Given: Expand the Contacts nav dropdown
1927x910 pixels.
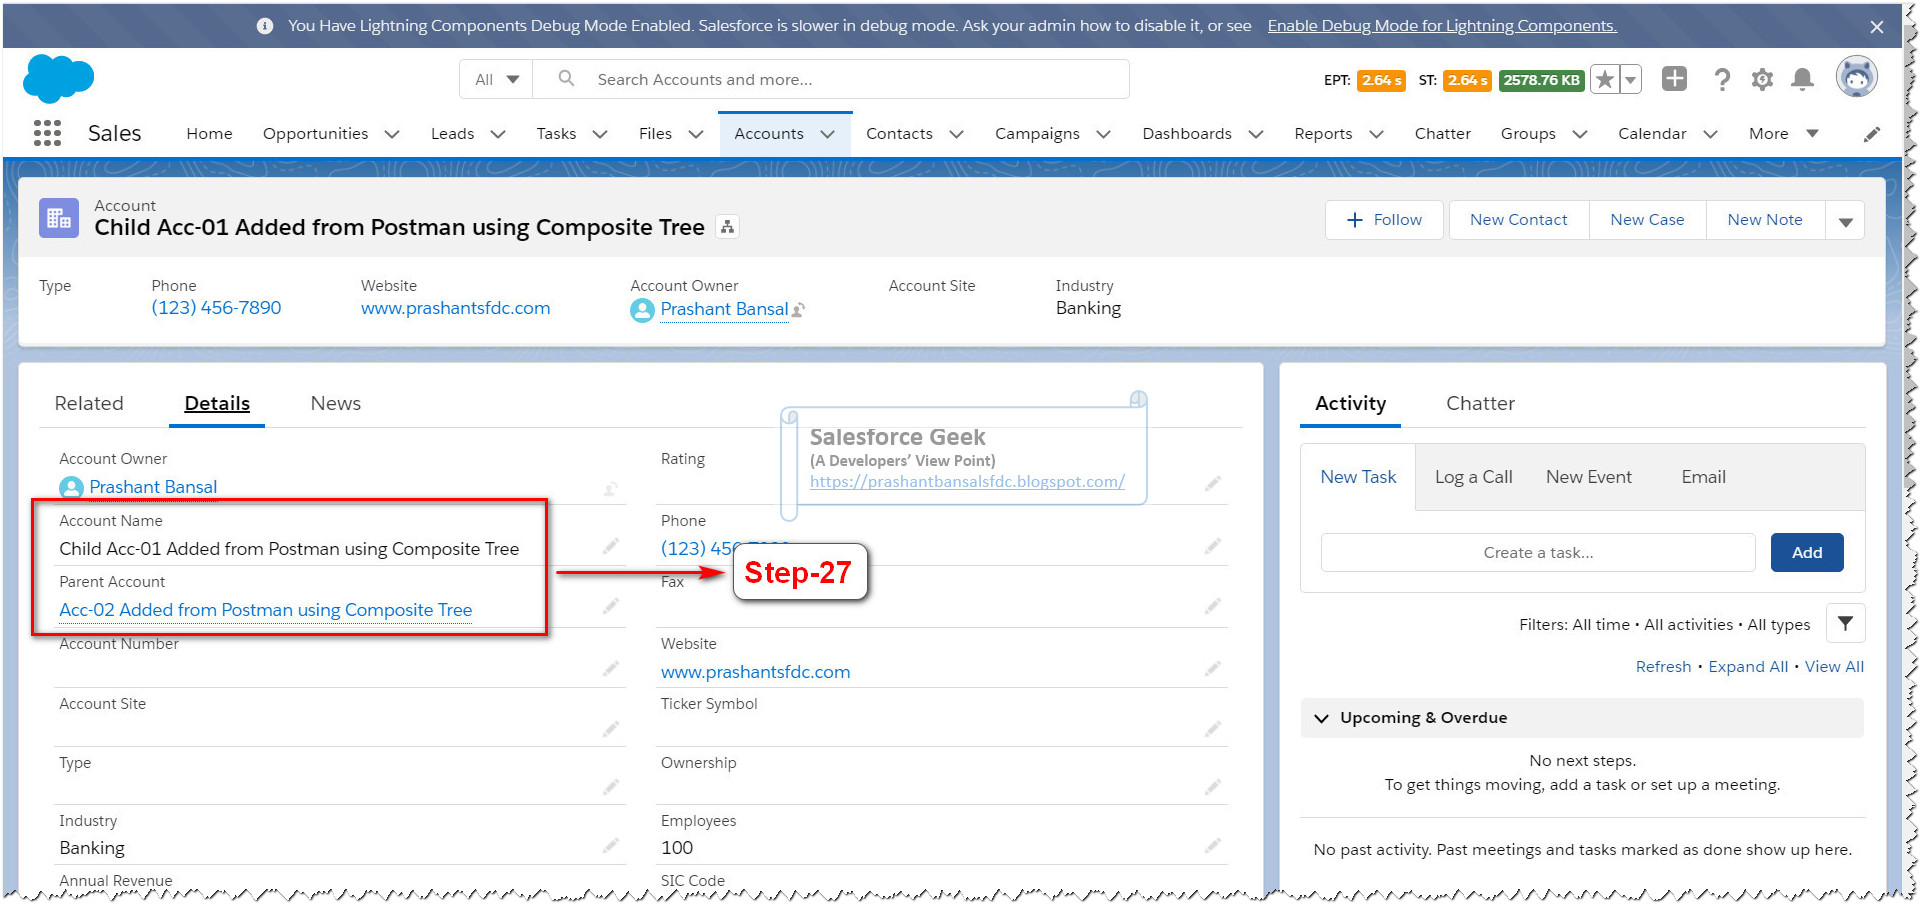Looking at the screenshot, I should pos(956,134).
